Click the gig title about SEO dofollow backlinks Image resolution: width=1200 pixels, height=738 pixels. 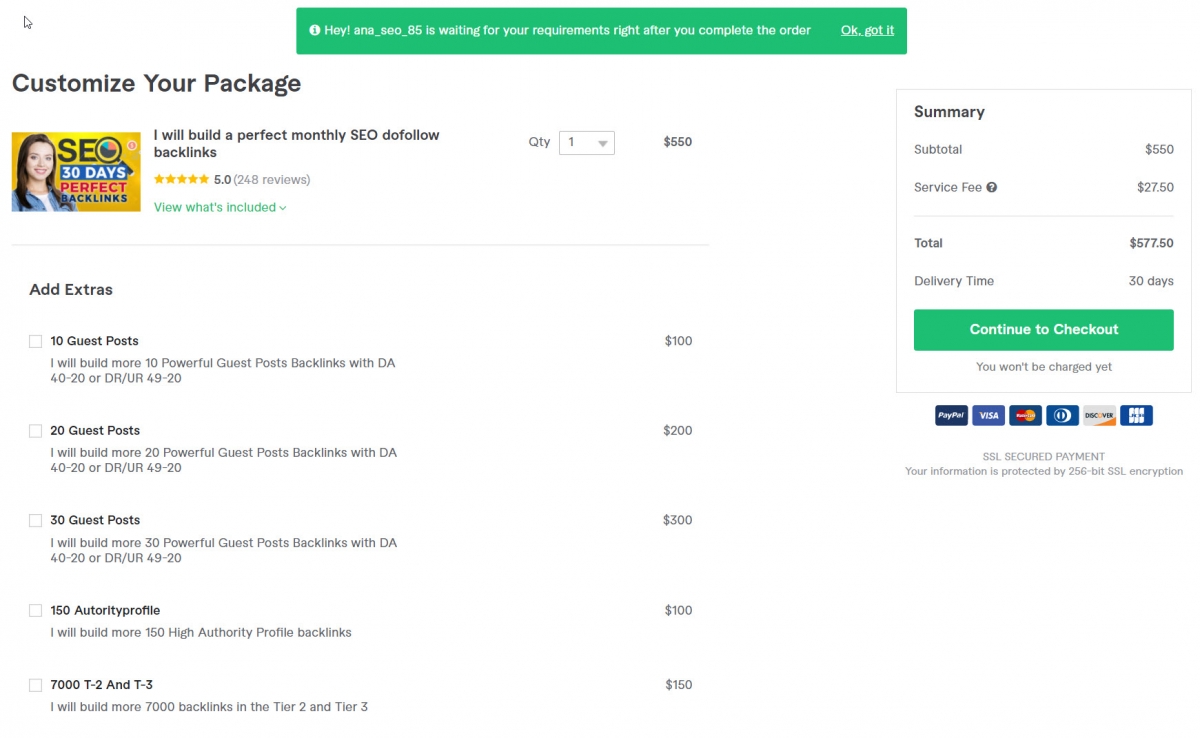pyautogui.click(x=296, y=143)
